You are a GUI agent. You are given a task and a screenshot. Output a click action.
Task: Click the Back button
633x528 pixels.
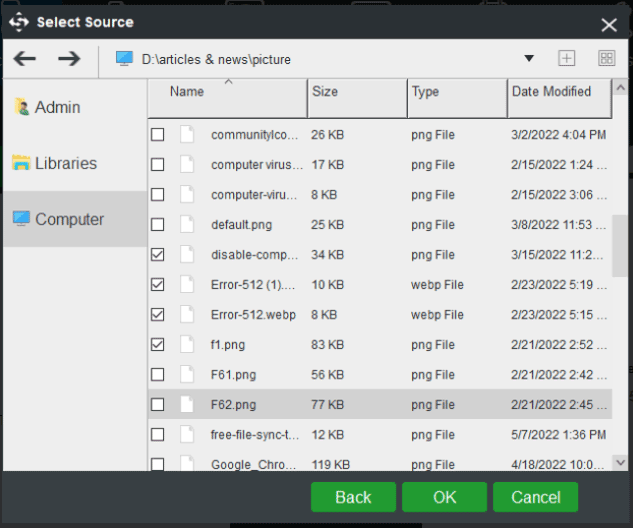point(353,497)
